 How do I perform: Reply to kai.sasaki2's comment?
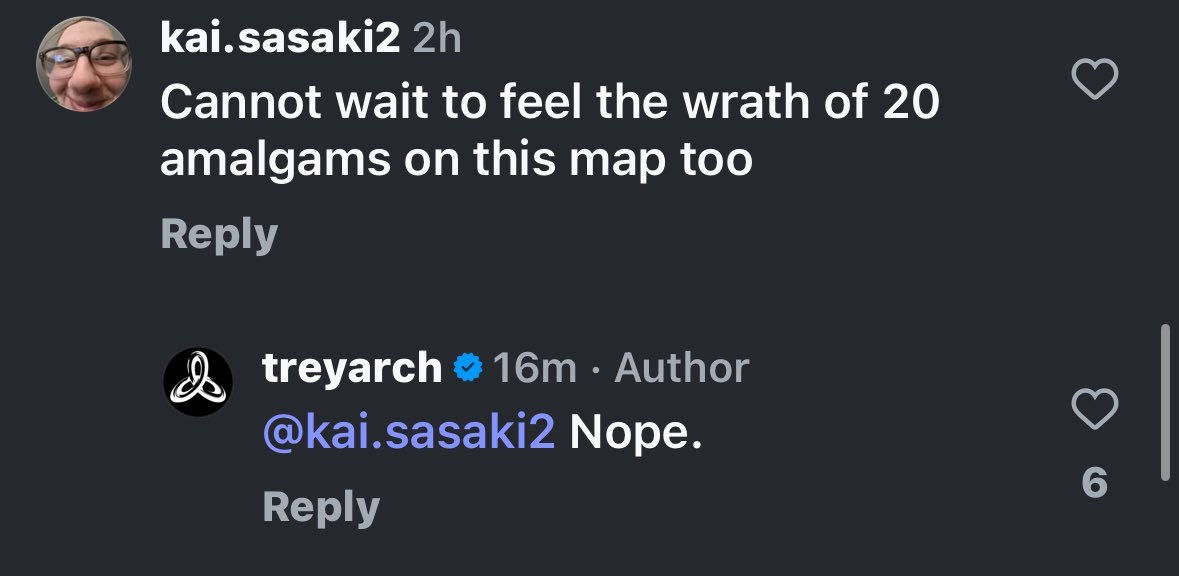(x=219, y=235)
